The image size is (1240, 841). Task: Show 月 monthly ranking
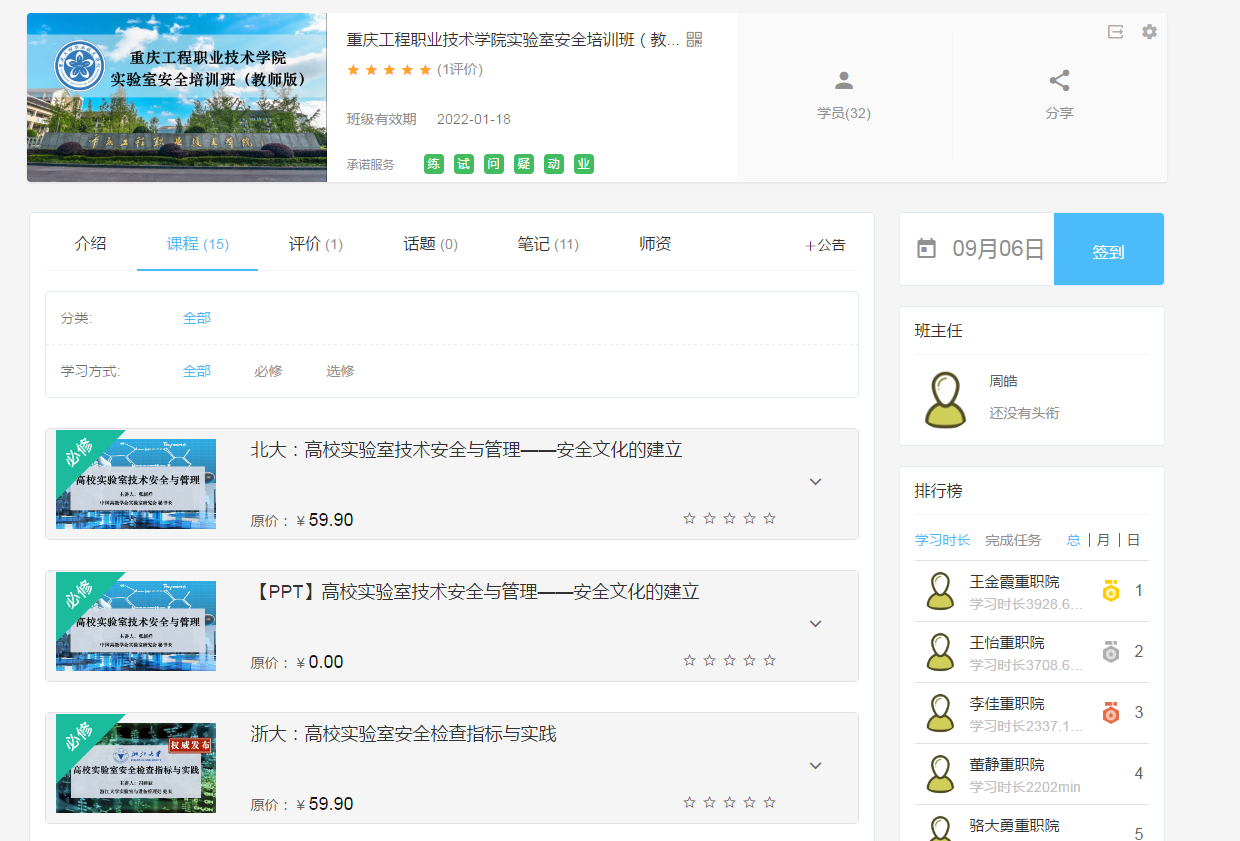tap(1103, 540)
